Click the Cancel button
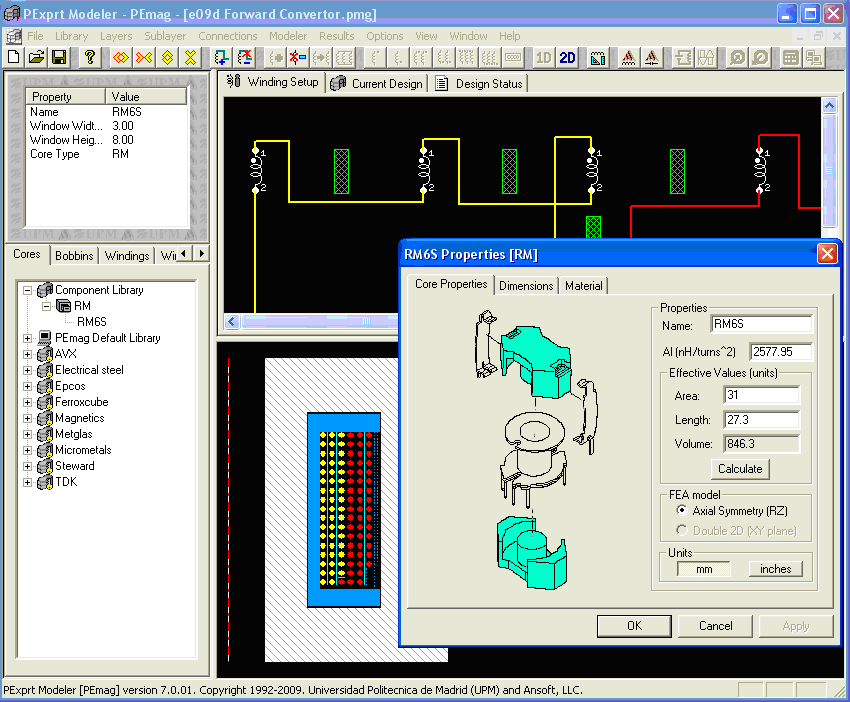Screen dimensions: 850x702 [x=715, y=626]
